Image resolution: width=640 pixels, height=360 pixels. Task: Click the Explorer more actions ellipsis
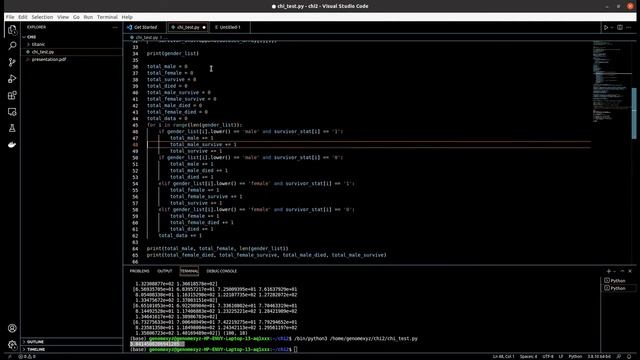[x=115, y=27]
